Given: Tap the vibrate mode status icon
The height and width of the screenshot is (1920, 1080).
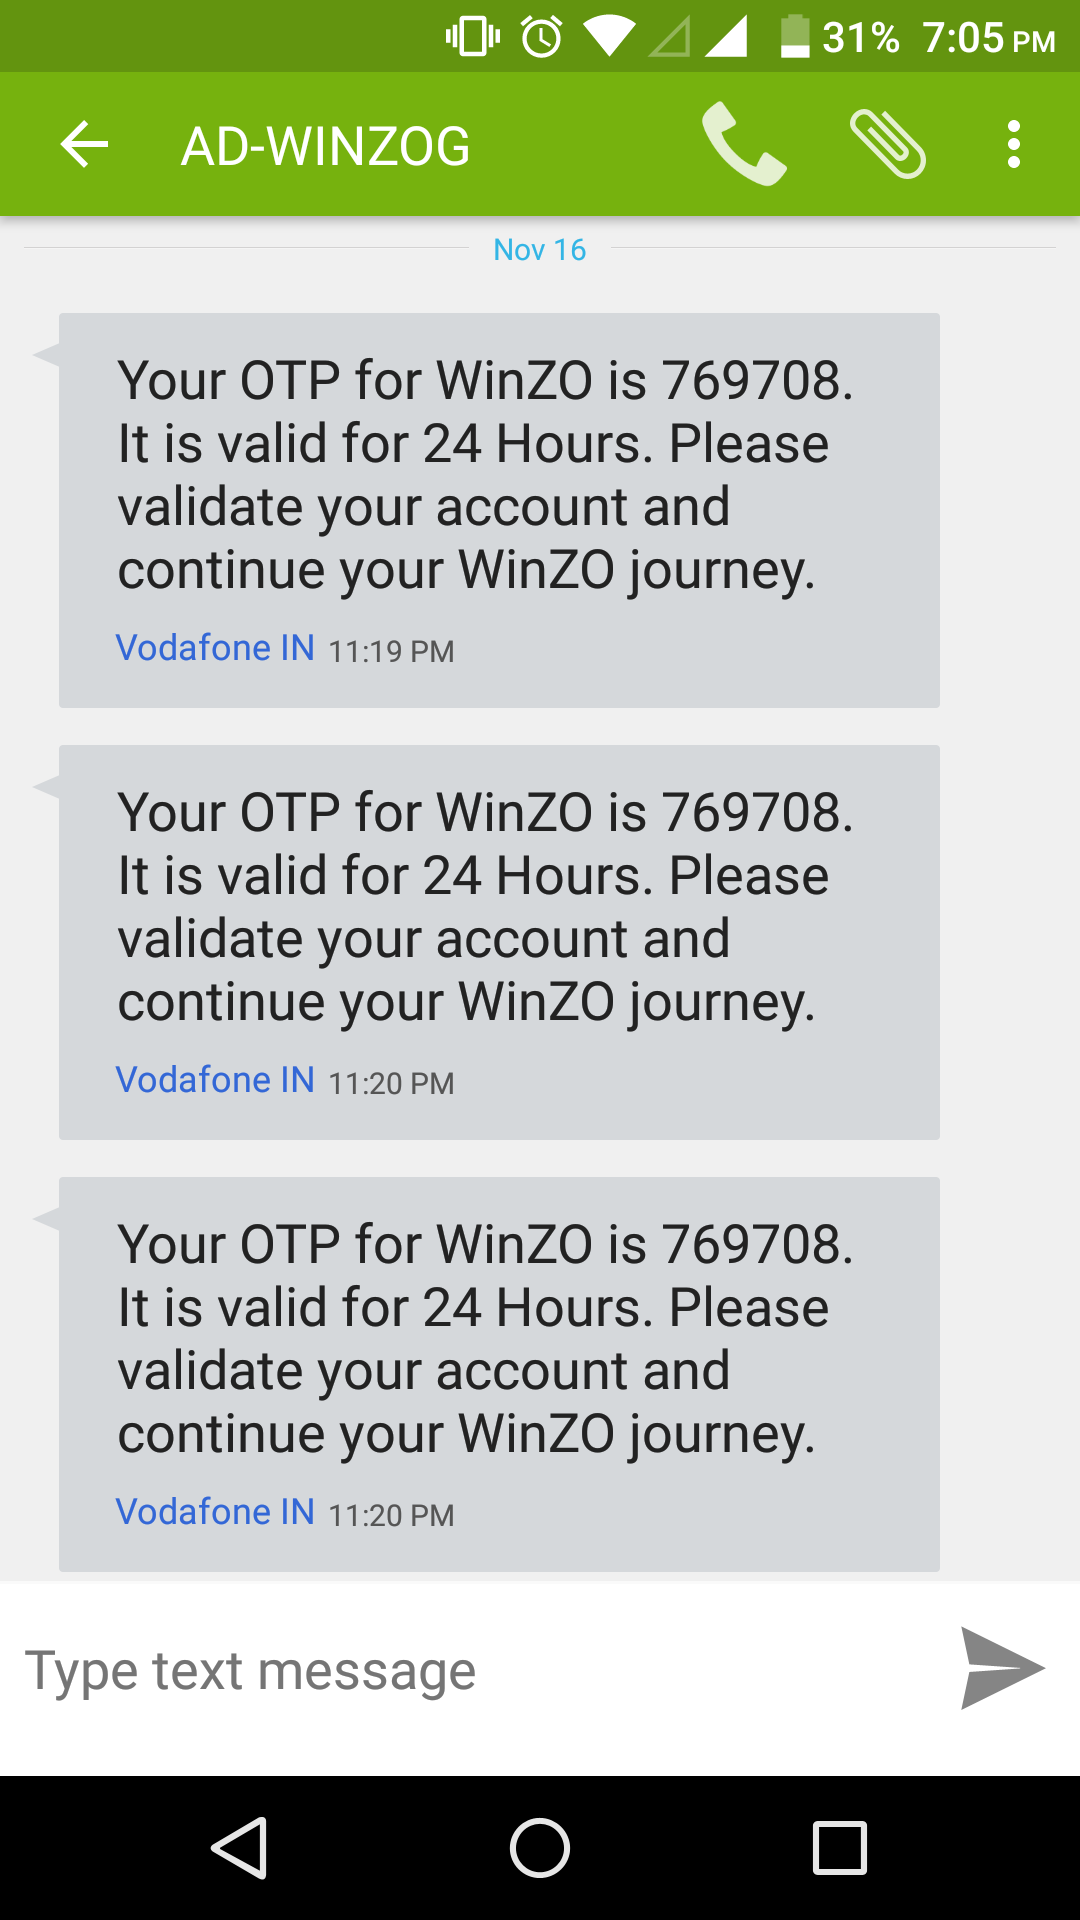Looking at the screenshot, I should click(x=472, y=38).
